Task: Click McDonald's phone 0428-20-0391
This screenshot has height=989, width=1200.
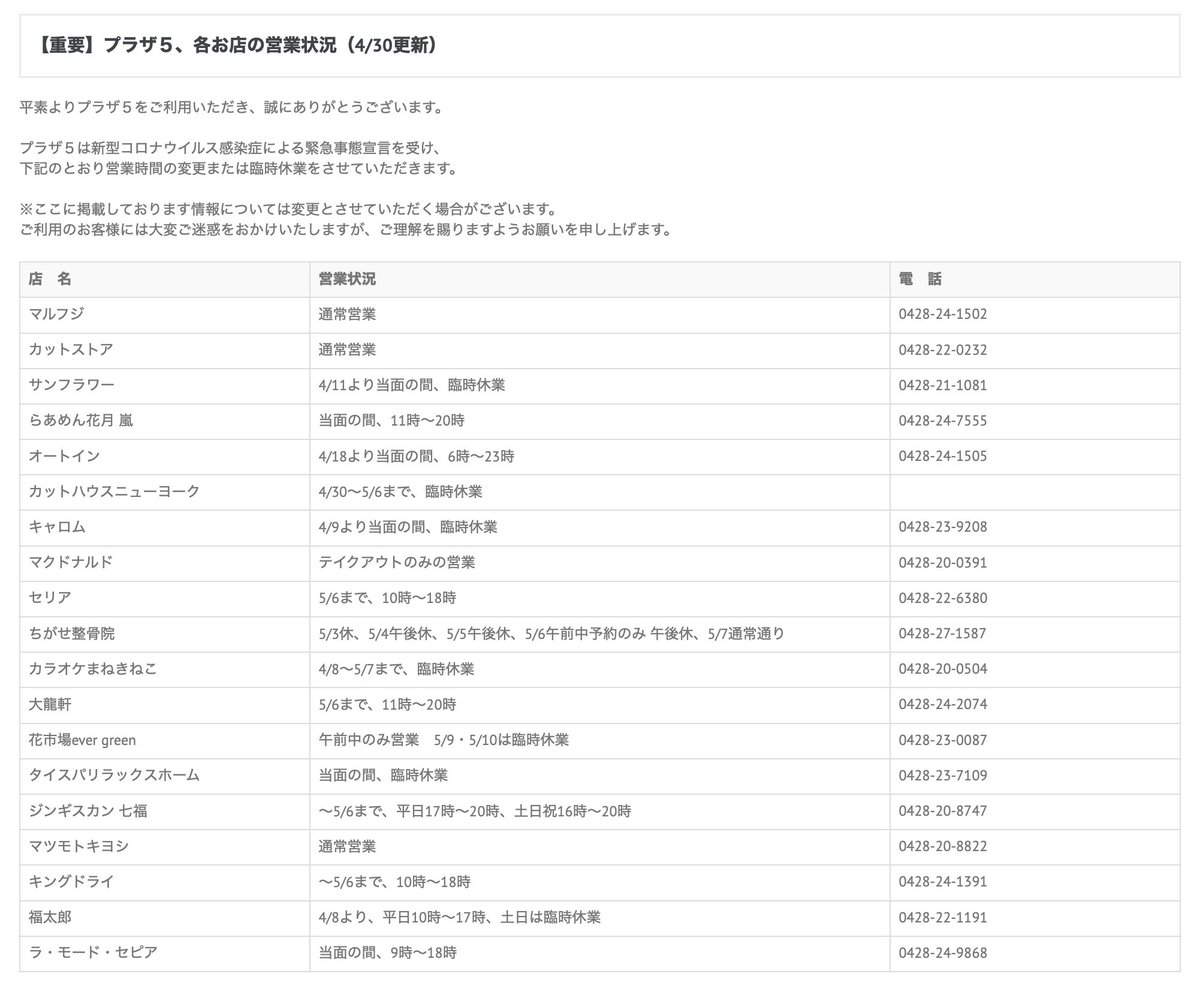Action: (943, 563)
